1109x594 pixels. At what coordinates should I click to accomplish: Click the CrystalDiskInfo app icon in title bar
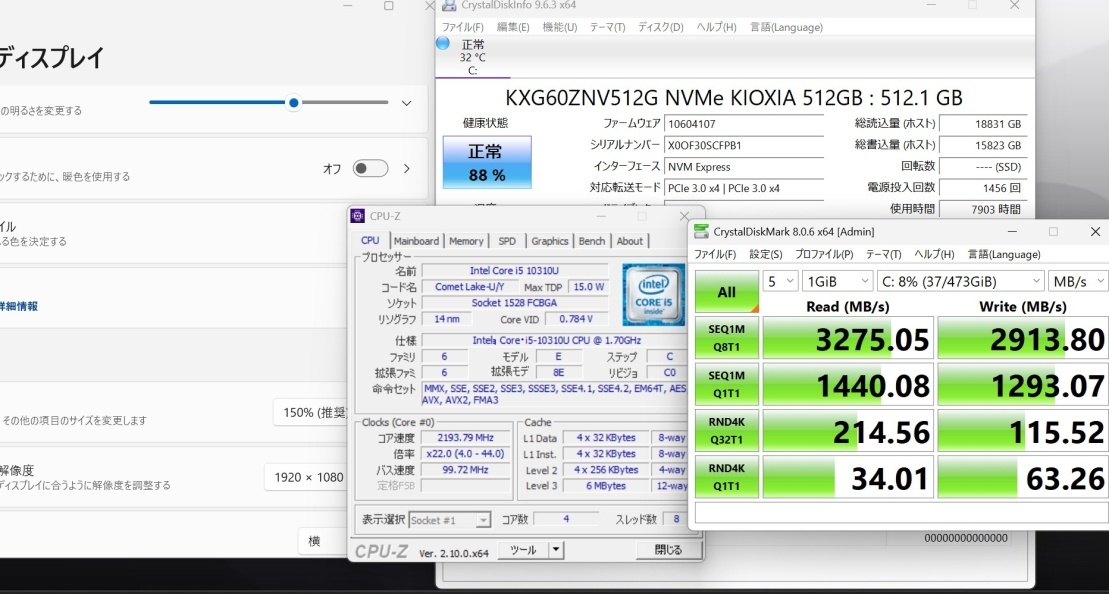(x=448, y=5)
